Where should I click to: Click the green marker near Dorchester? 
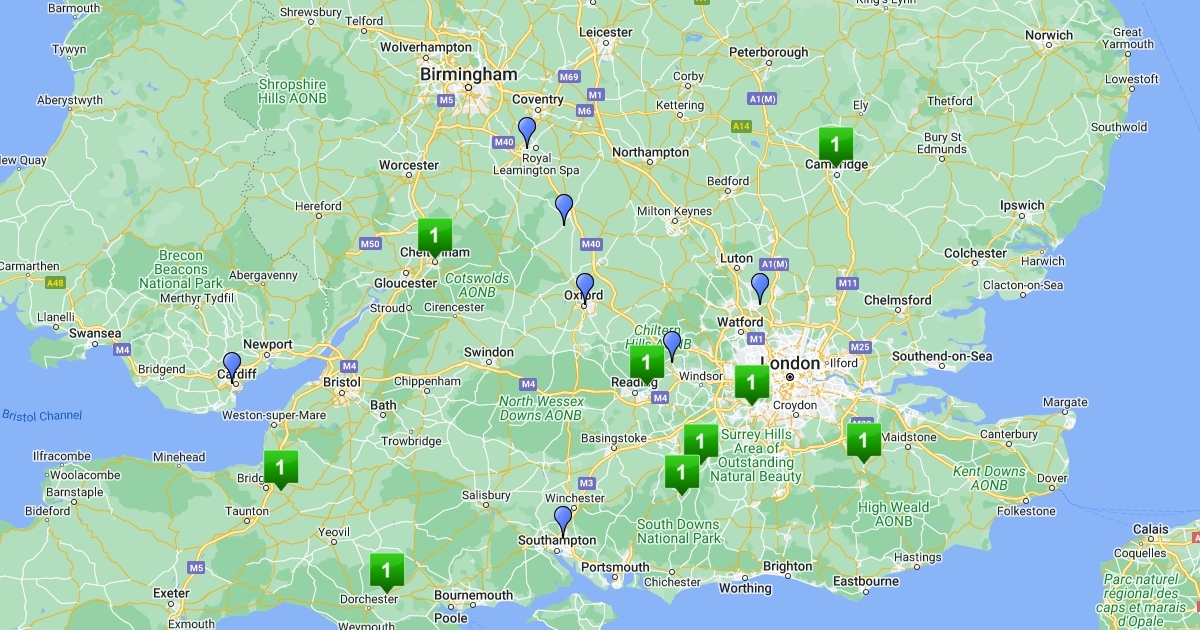pos(387,572)
